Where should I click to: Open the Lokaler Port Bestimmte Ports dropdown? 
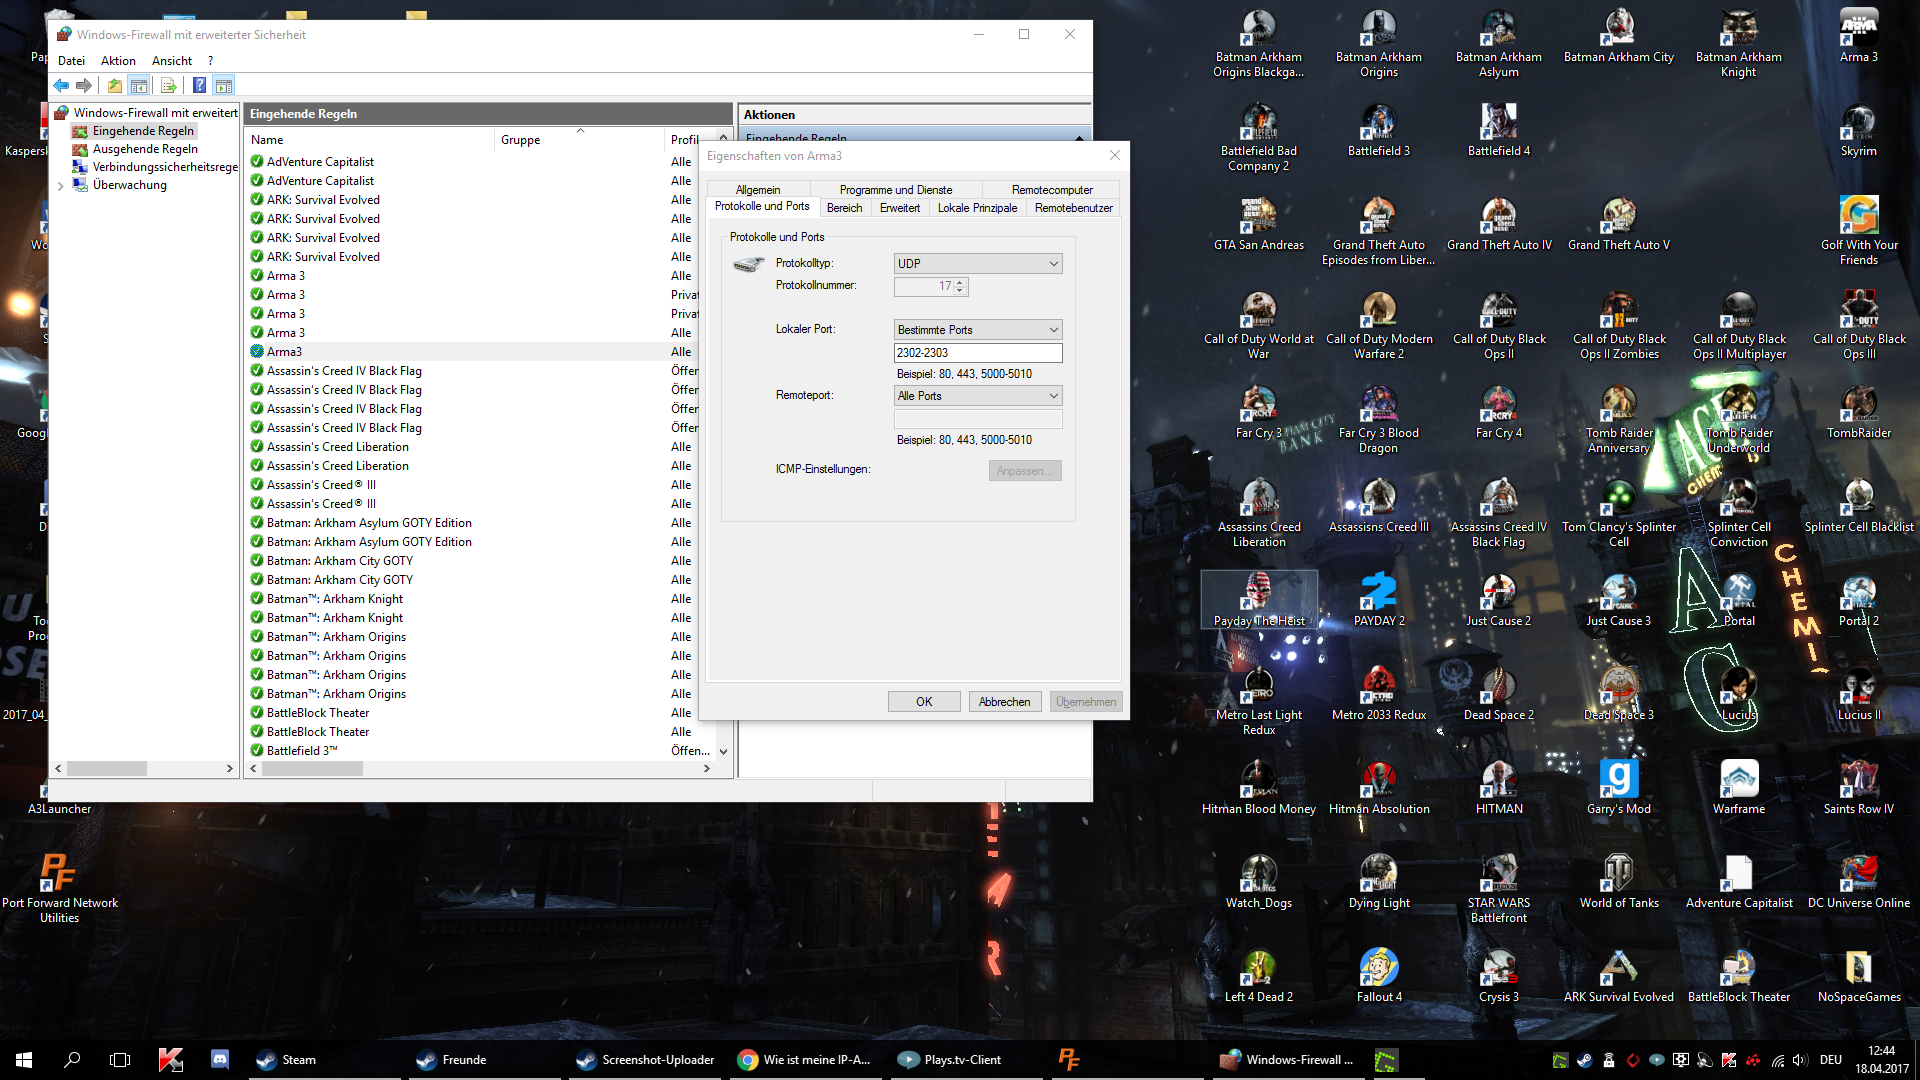click(977, 330)
